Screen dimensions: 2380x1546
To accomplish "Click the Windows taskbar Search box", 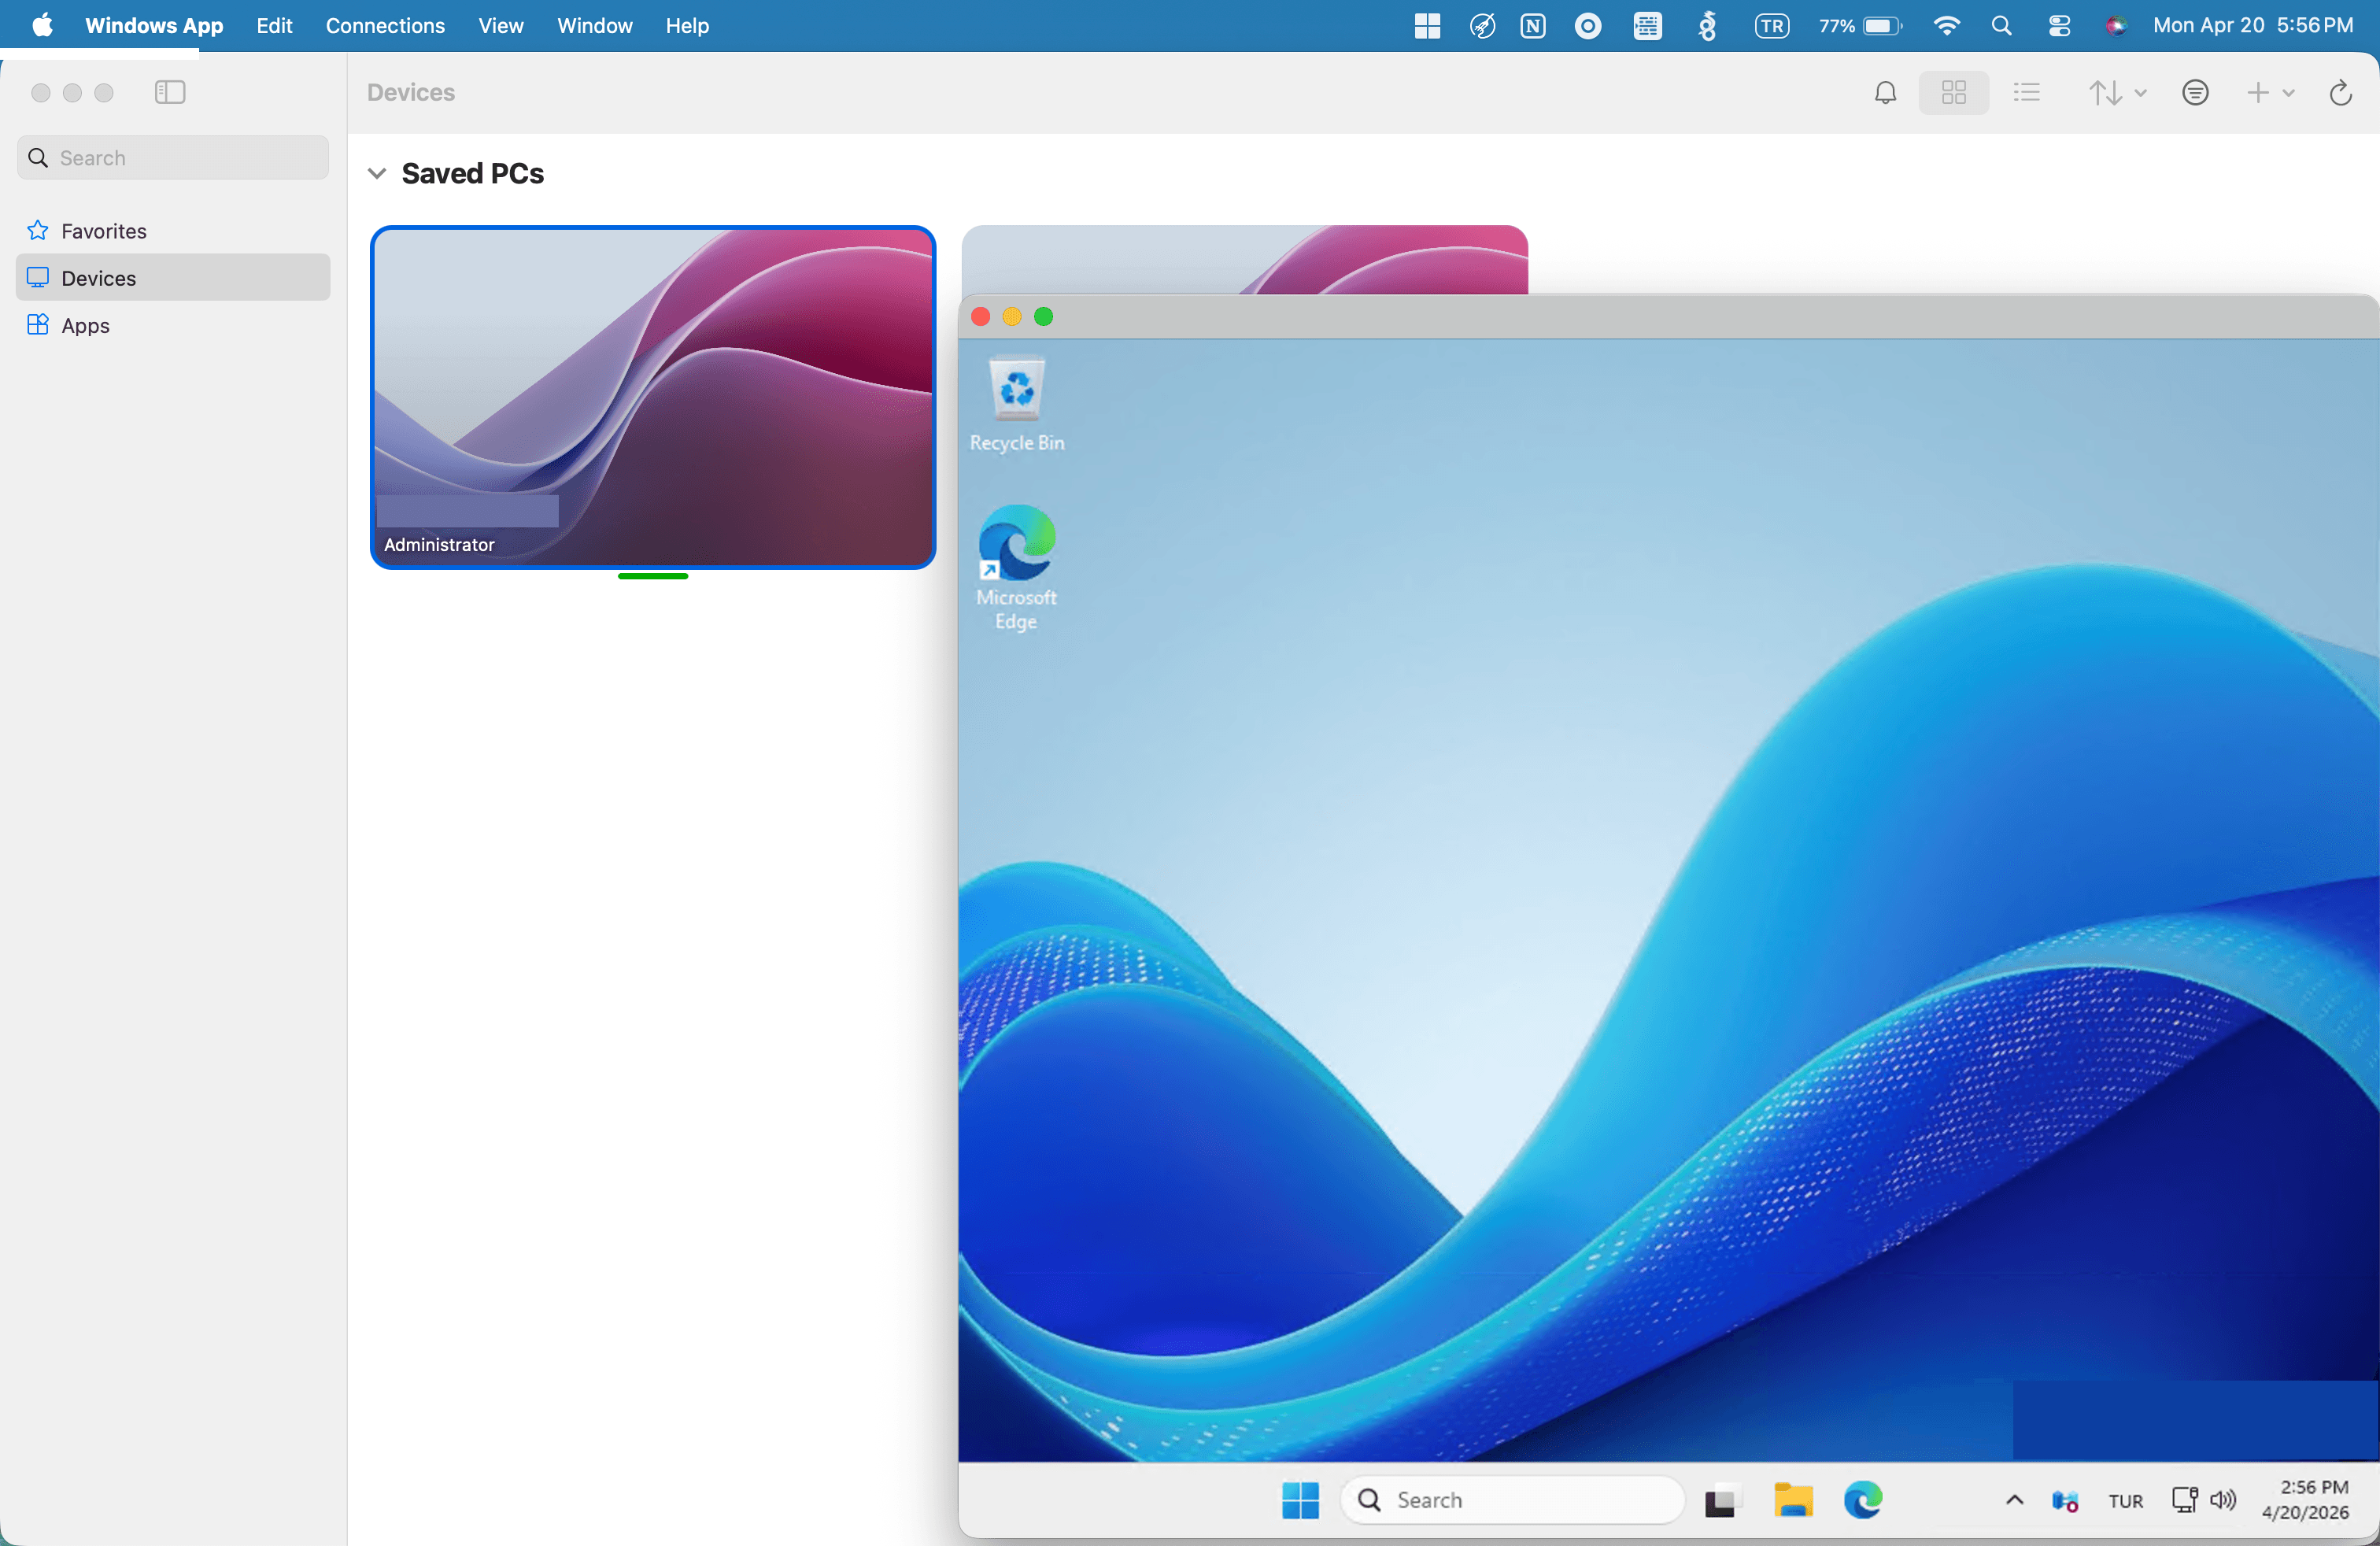I will [x=1512, y=1500].
